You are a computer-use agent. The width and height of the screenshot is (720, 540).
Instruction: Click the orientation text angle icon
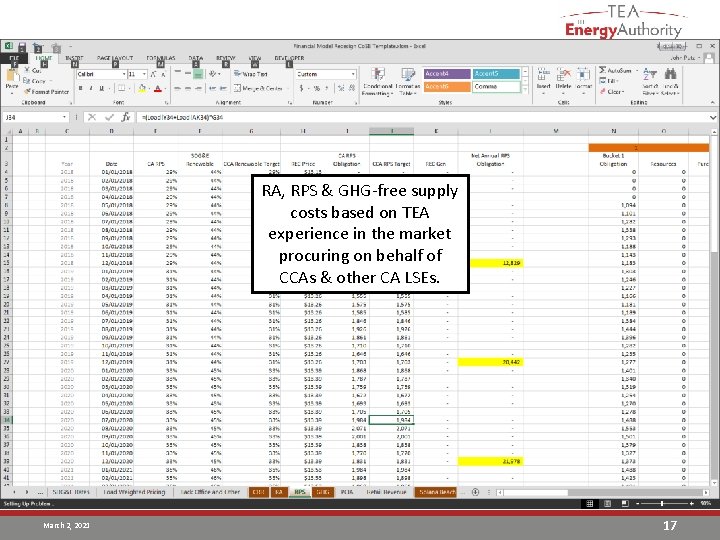[212, 73]
